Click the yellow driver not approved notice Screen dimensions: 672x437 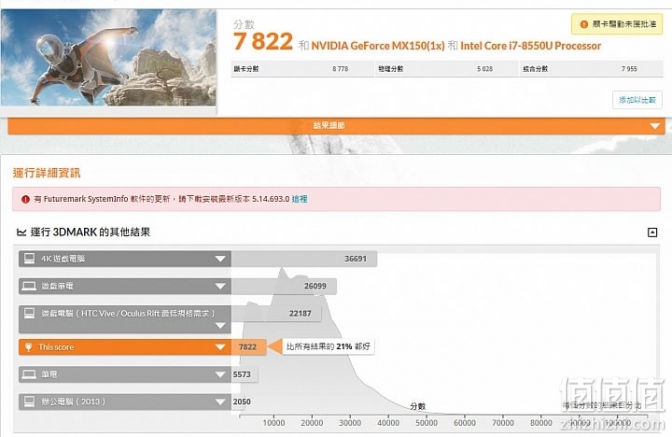tap(617, 24)
